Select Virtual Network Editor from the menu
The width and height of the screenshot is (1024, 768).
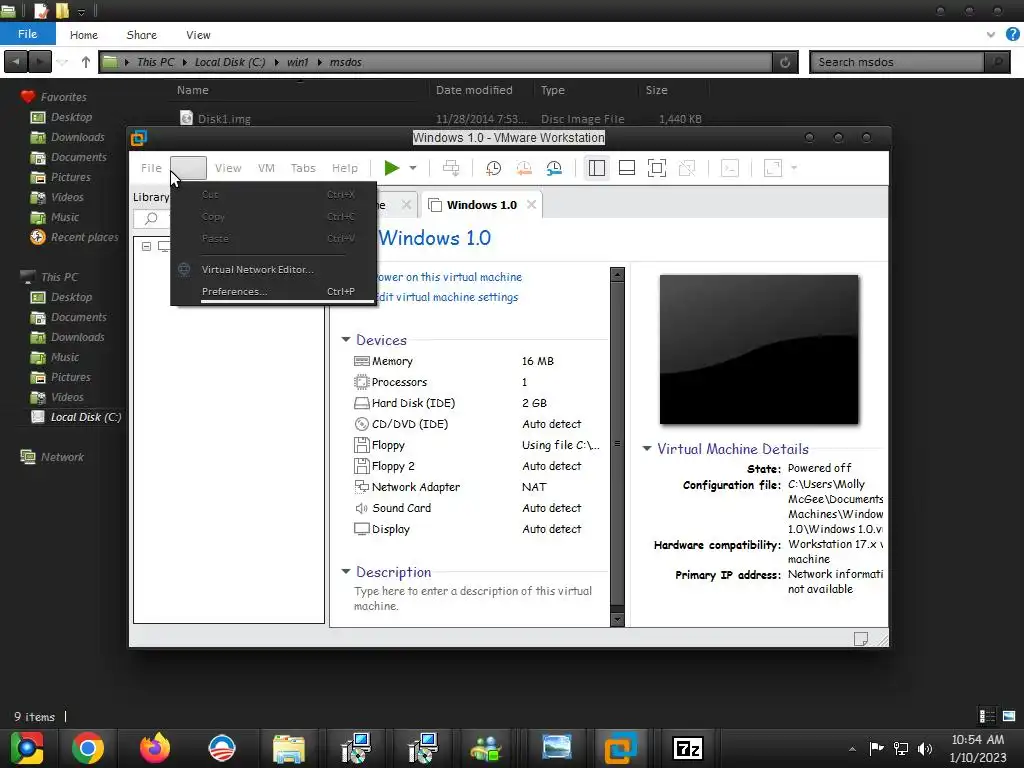tap(273, 269)
